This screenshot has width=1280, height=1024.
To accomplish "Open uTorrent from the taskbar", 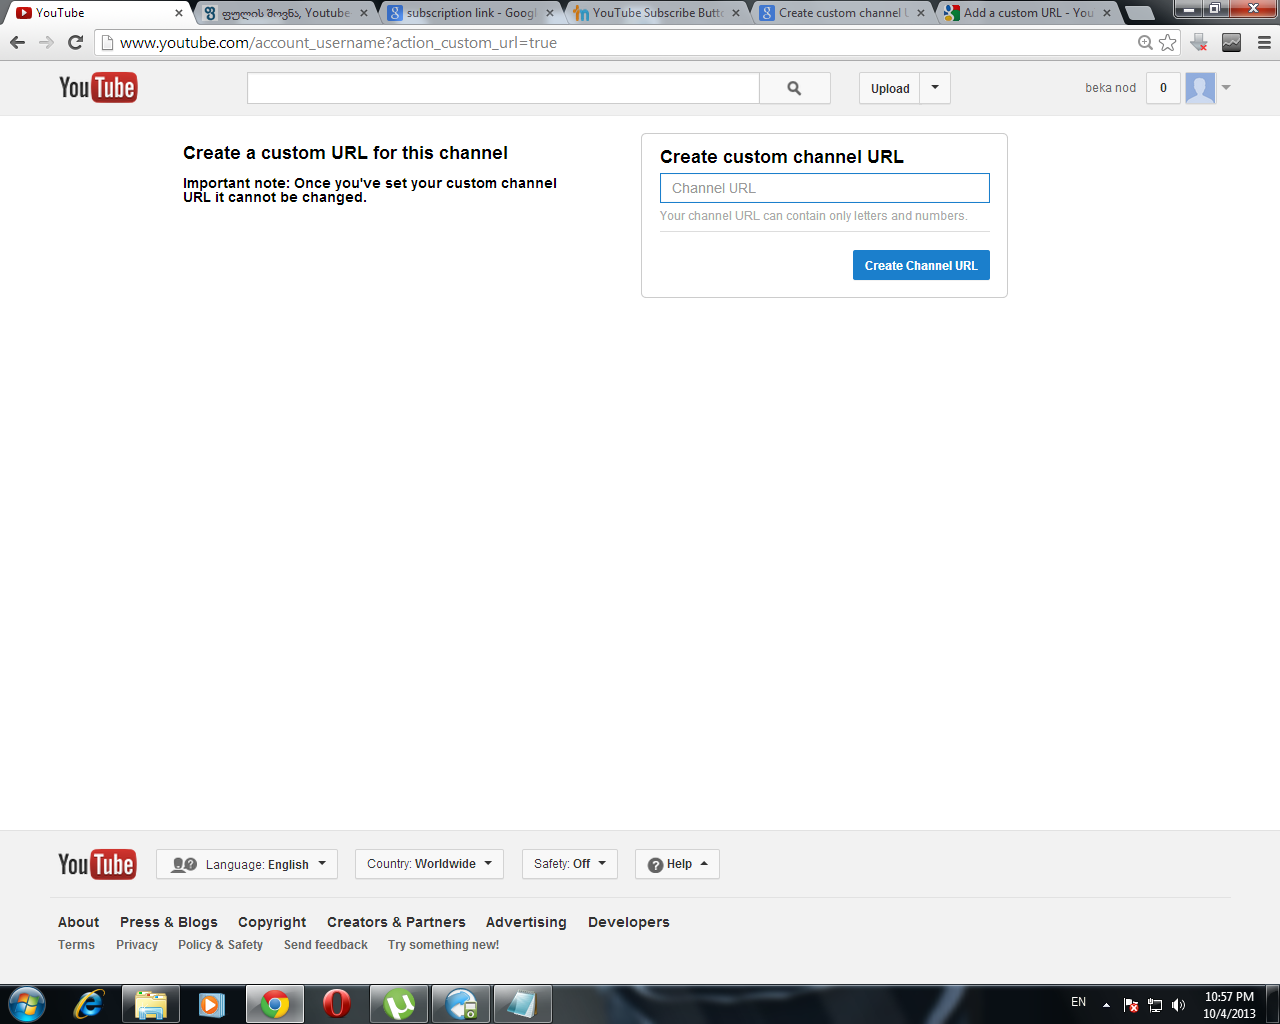I will [399, 1004].
